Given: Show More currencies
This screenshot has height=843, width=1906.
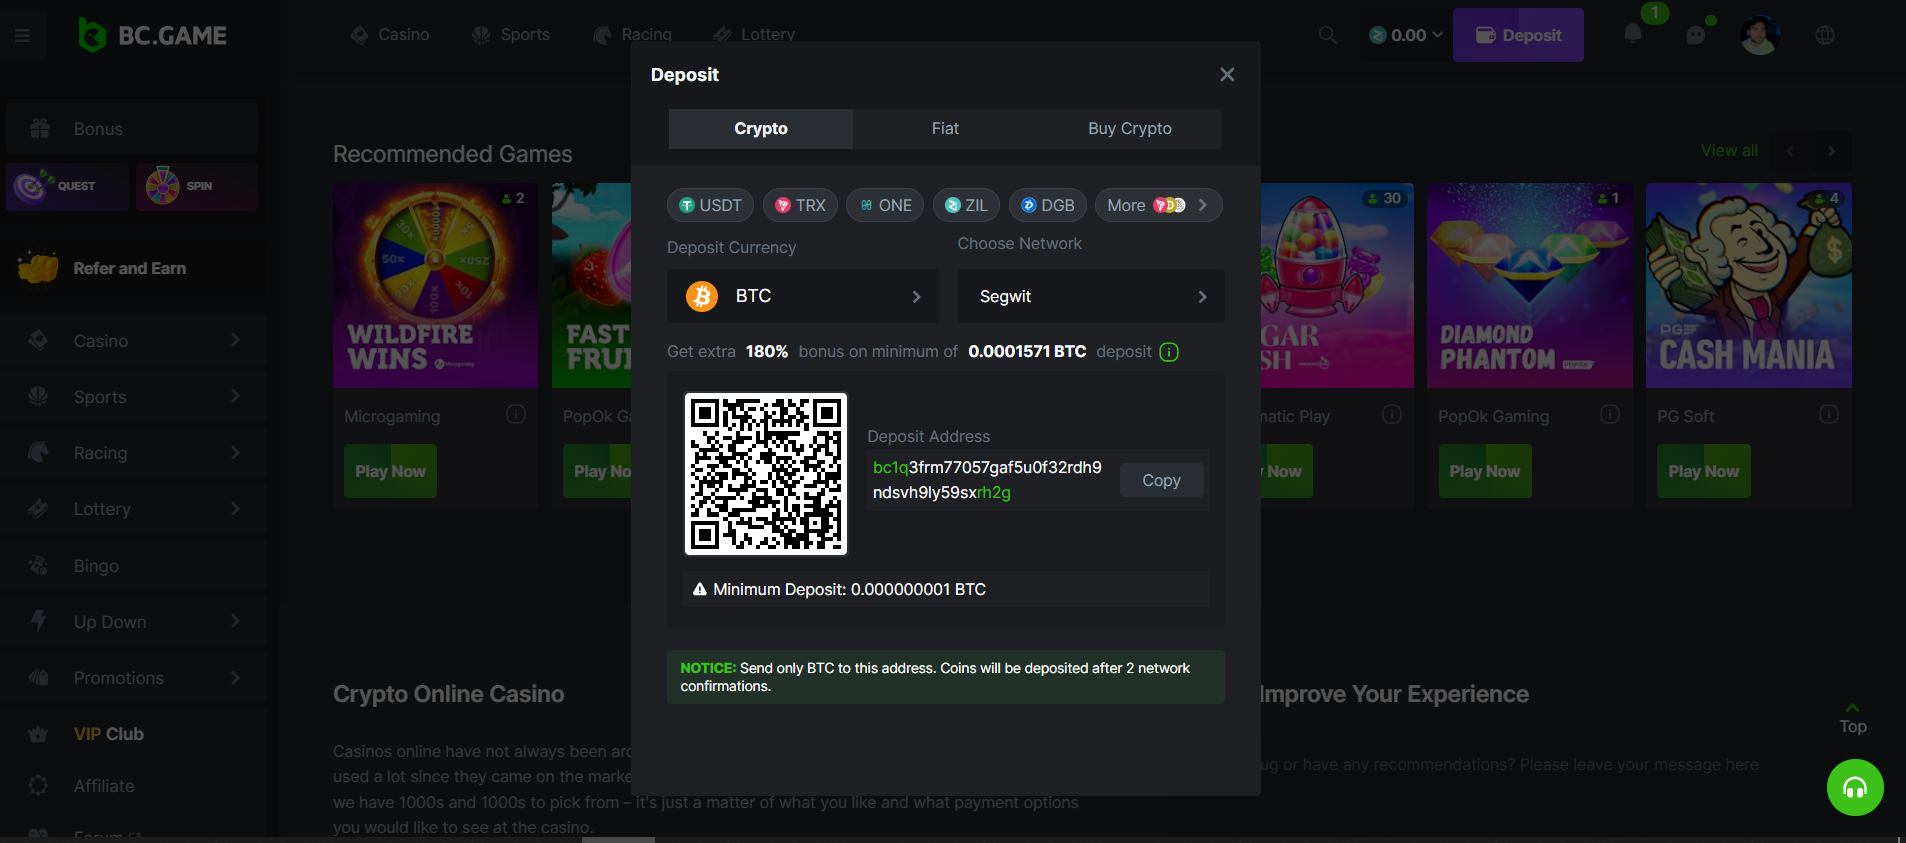Looking at the screenshot, I should point(1158,205).
